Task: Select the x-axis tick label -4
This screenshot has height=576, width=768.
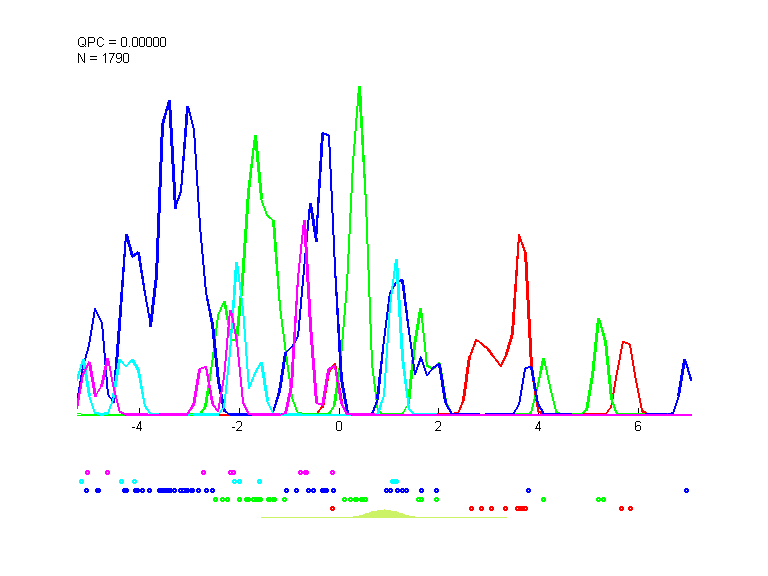Action: 136,427
